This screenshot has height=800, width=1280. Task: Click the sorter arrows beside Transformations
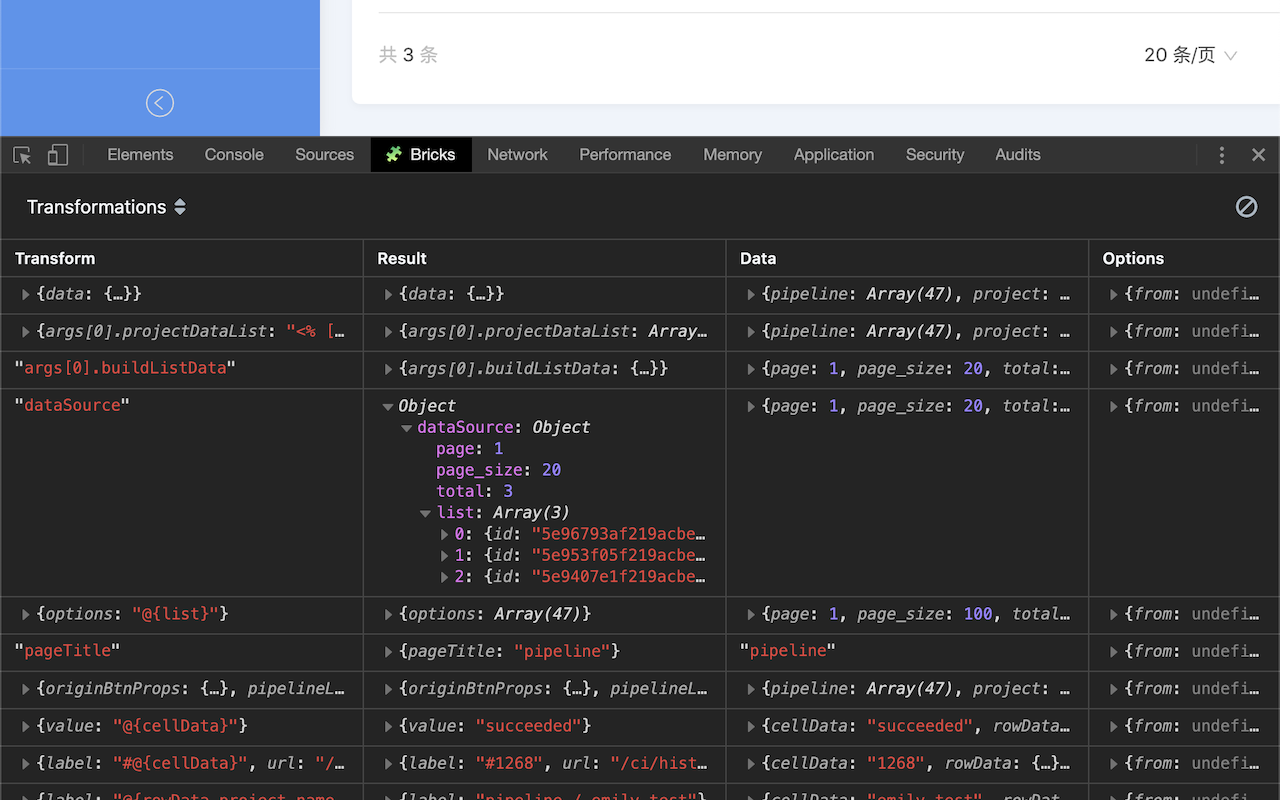click(x=180, y=207)
